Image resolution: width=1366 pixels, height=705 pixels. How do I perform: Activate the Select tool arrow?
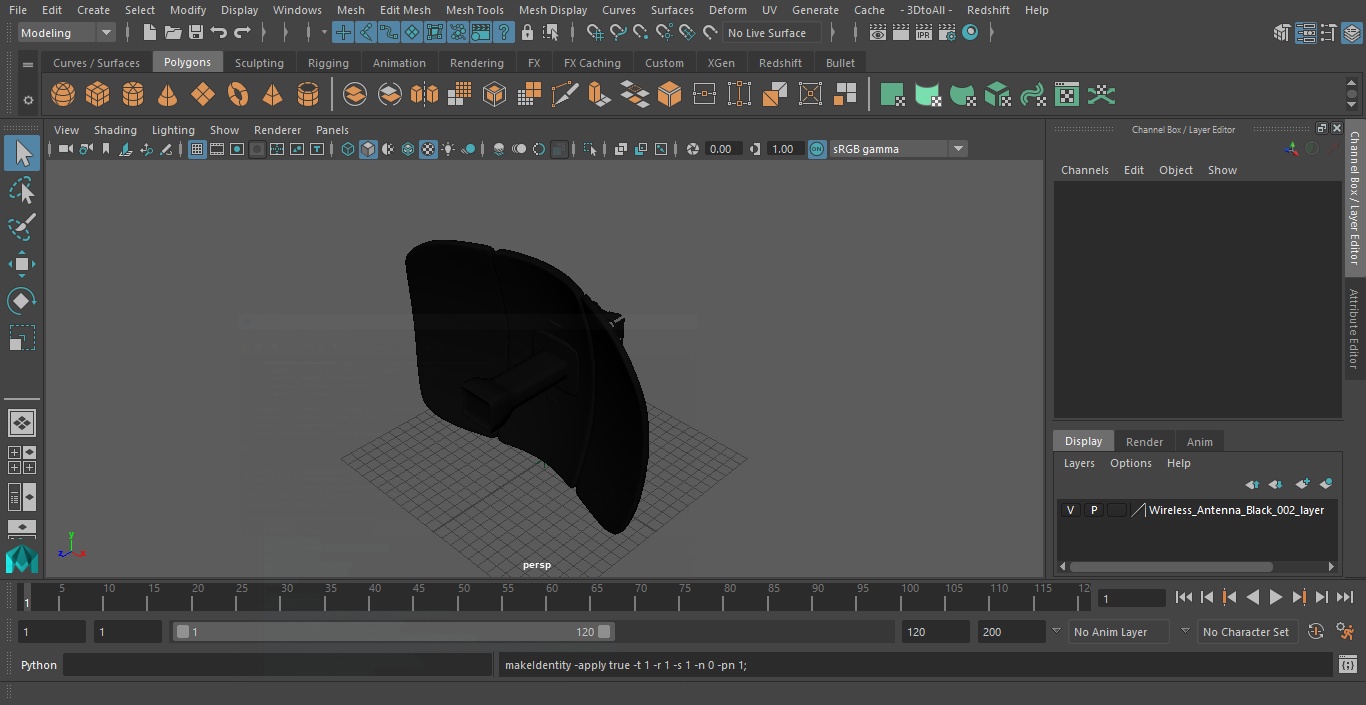click(22, 154)
